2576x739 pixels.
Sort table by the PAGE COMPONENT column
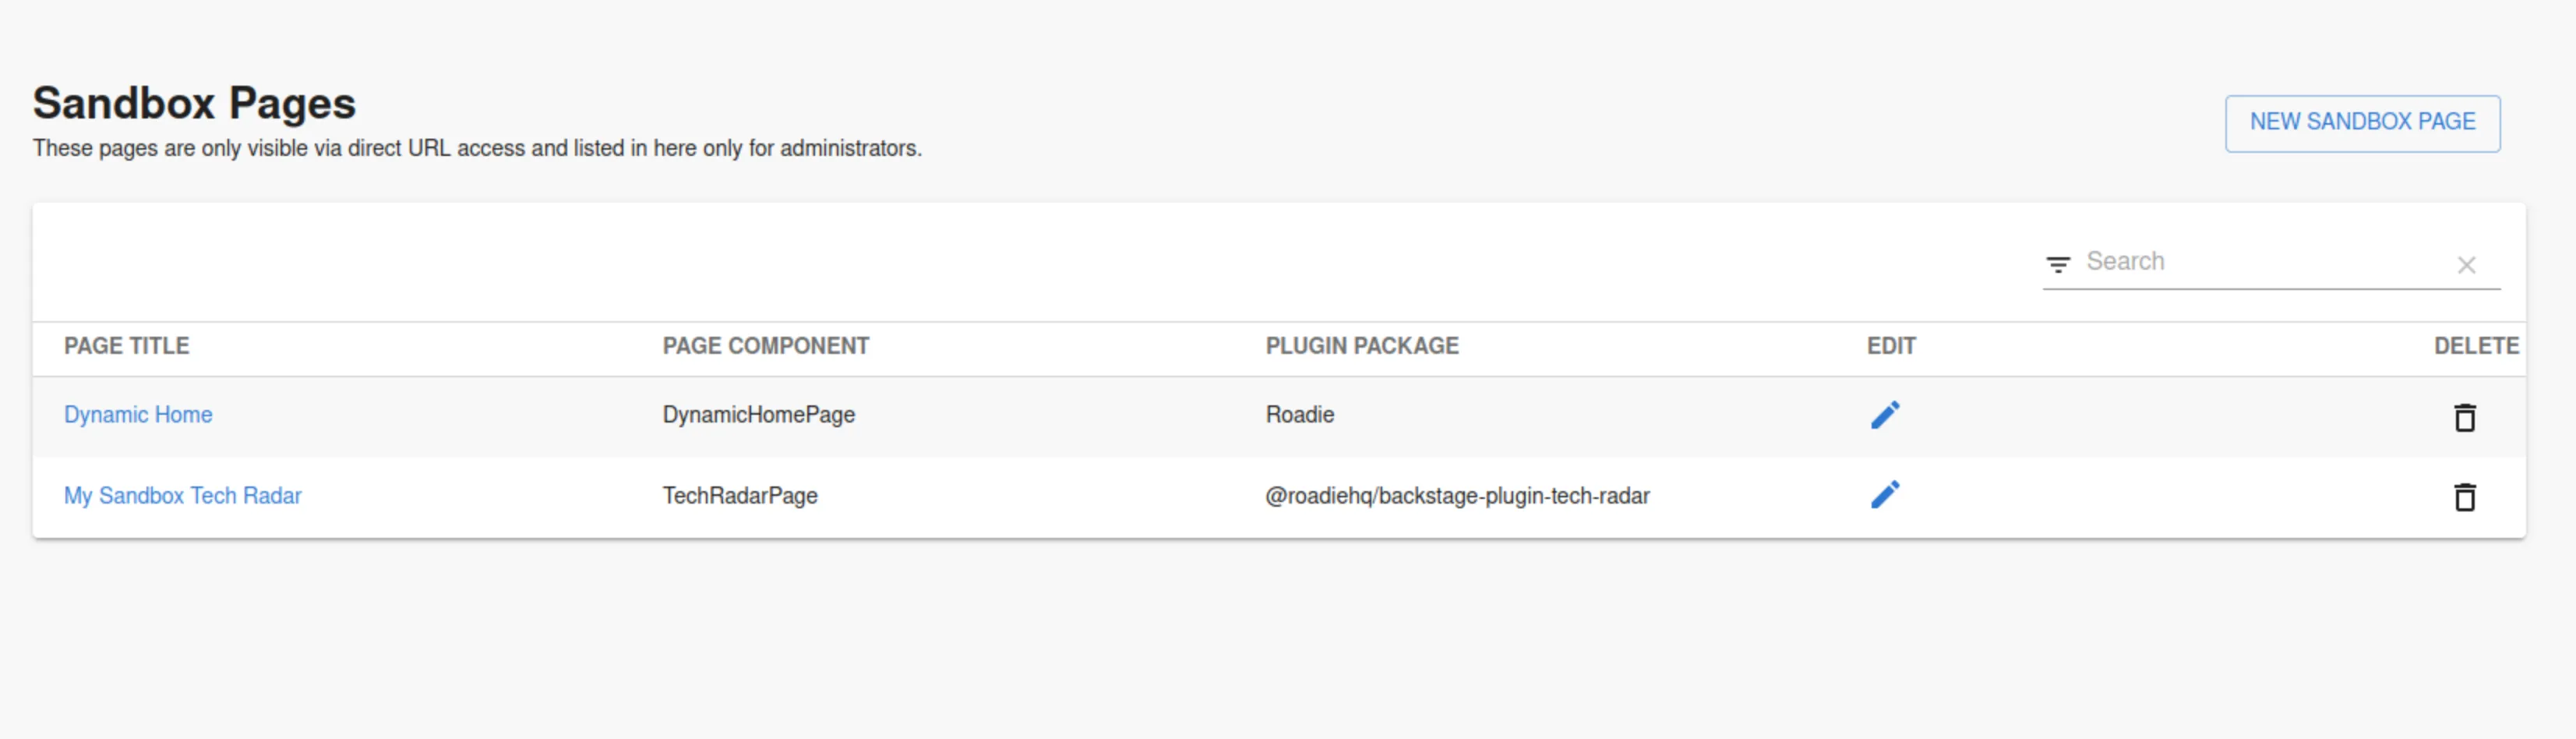click(x=766, y=345)
